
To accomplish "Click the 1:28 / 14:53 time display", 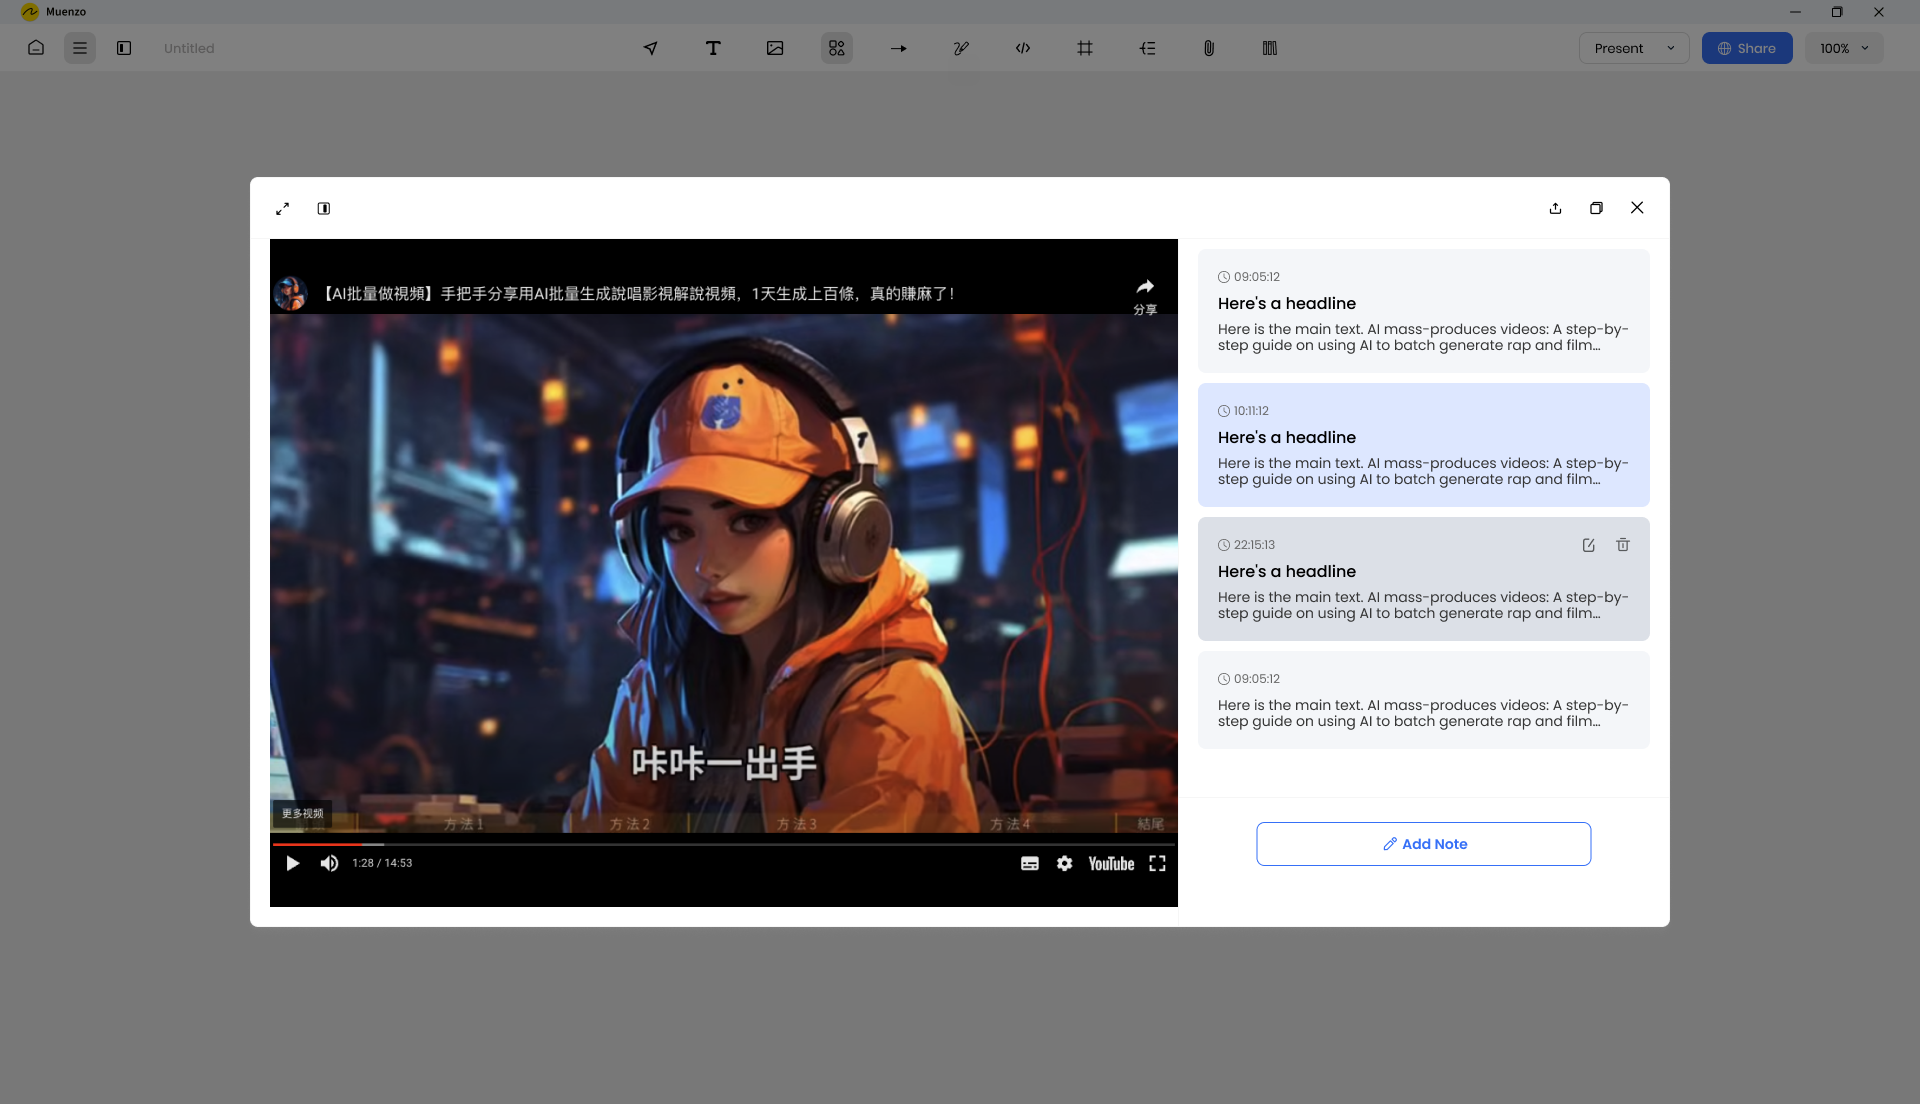I will pos(382,863).
